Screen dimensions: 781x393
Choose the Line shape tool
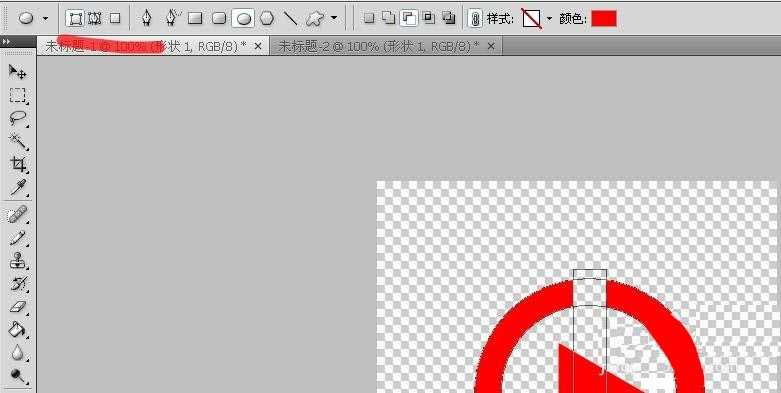[x=290, y=19]
